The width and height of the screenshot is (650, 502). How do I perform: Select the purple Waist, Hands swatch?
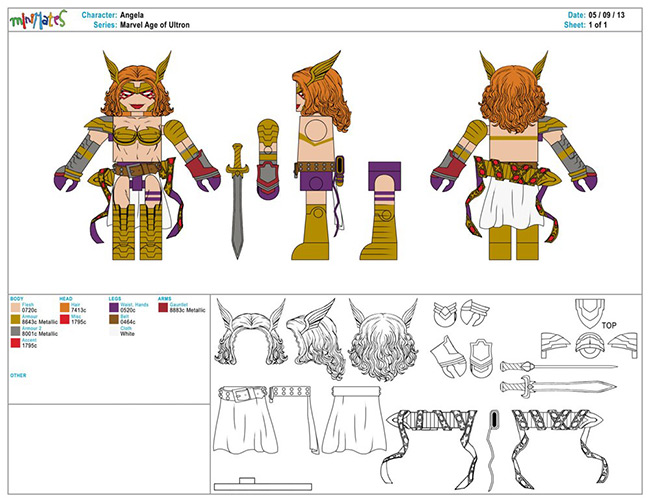[114, 308]
